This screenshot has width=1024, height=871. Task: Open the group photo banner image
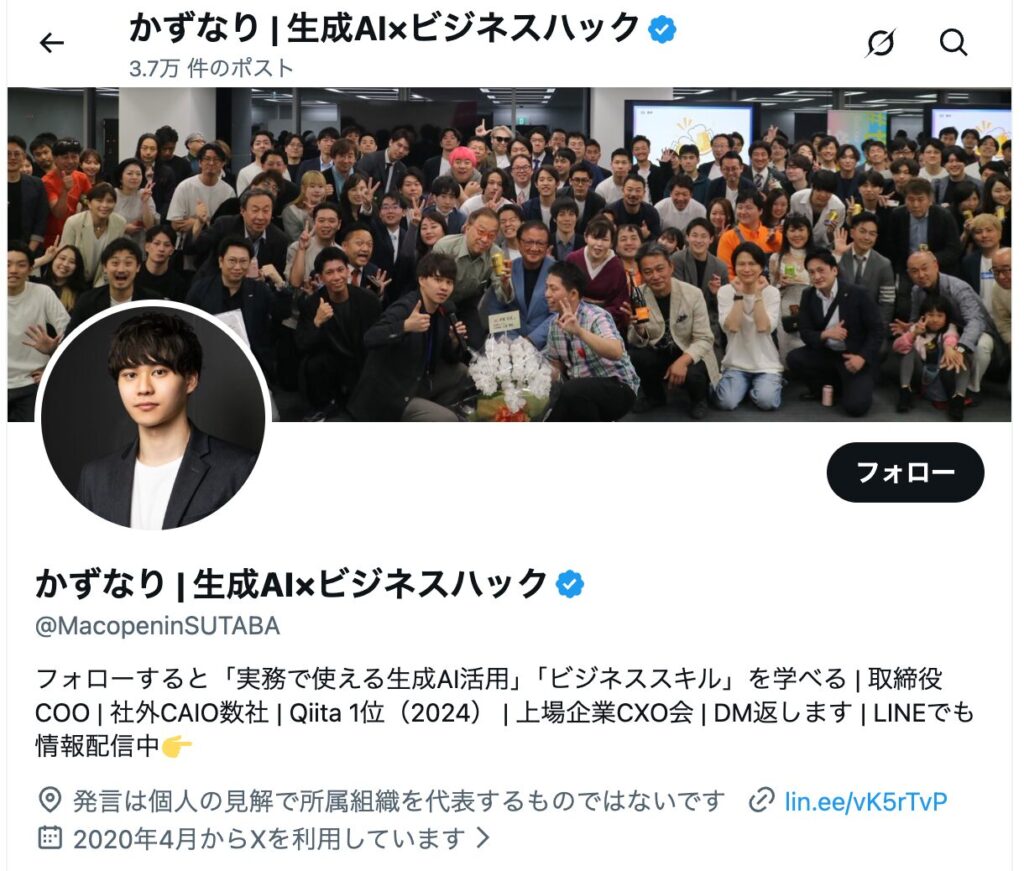pyautogui.click(x=509, y=255)
